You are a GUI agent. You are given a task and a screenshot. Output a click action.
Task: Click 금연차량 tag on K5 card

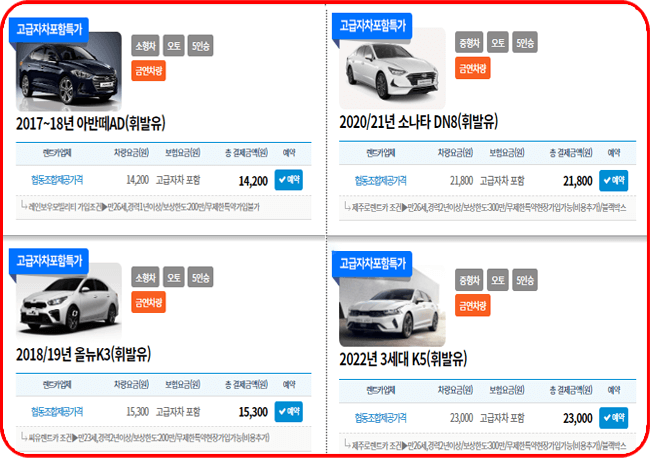pos(473,305)
